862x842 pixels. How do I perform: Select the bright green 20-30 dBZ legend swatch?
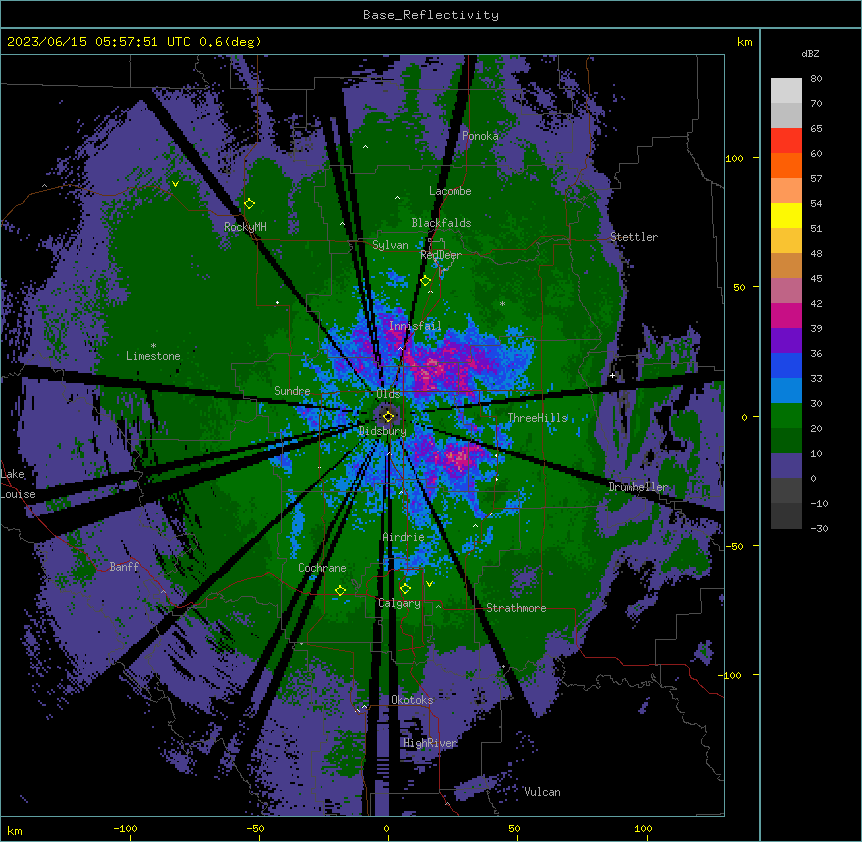click(x=786, y=416)
